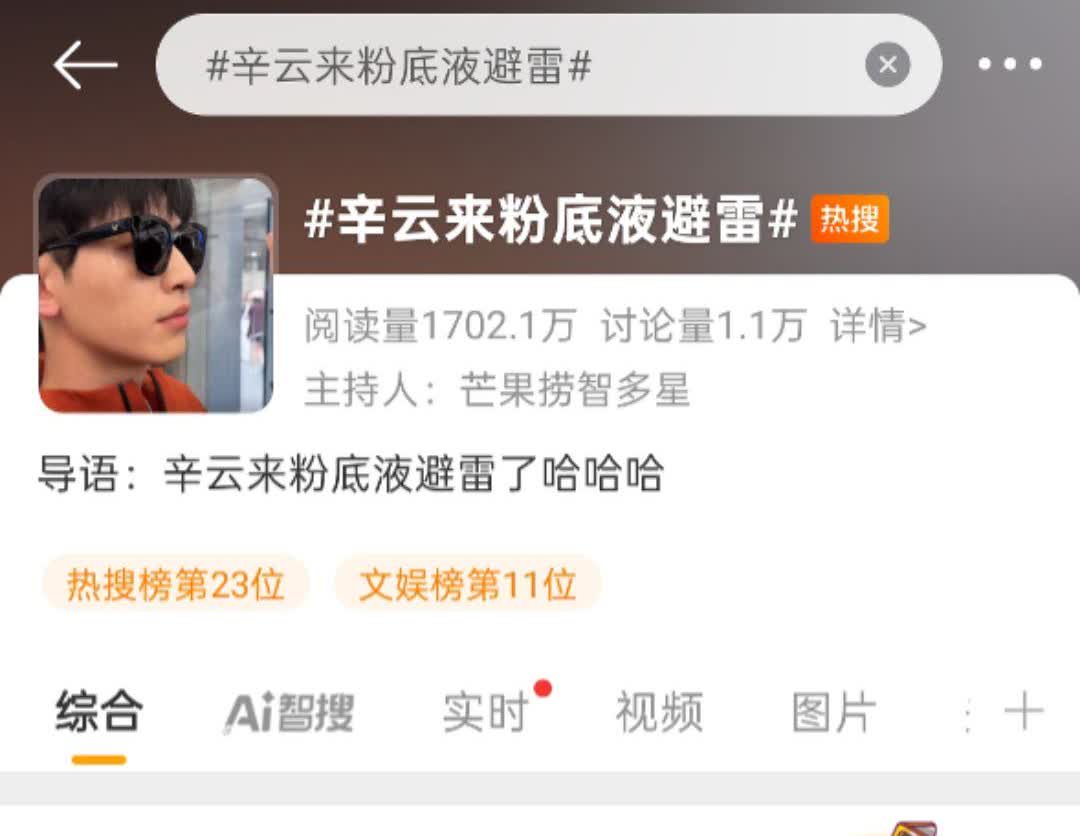Clear the search box with X icon
1080x836 pixels.
[887, 65]
